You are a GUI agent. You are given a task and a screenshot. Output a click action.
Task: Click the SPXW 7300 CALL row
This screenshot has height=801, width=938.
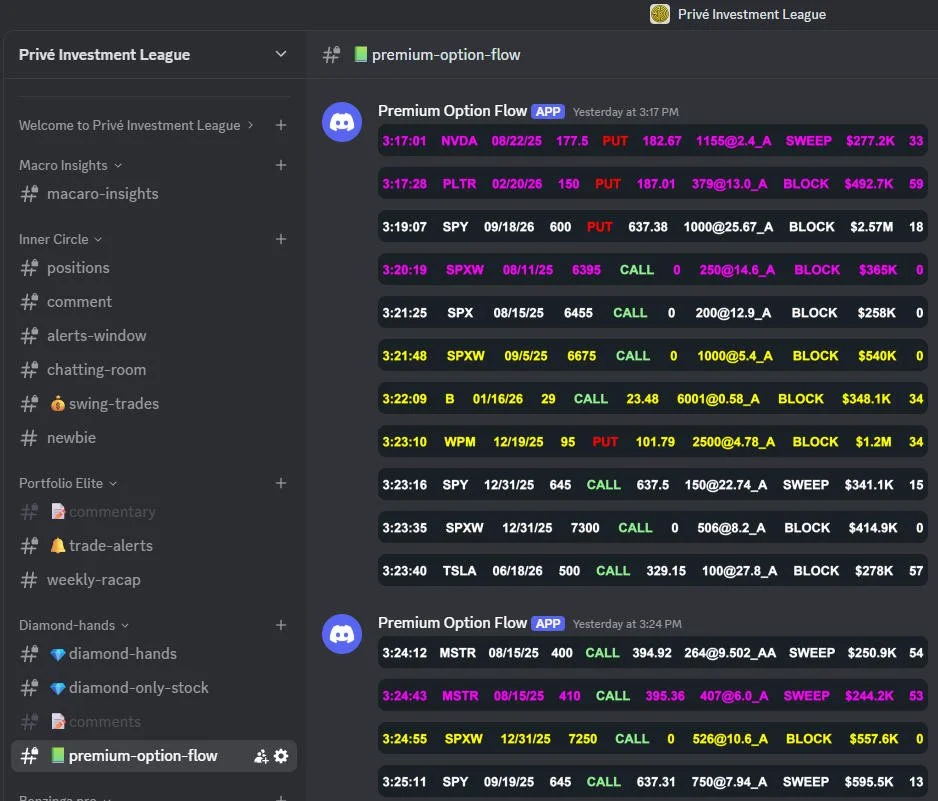653,528
